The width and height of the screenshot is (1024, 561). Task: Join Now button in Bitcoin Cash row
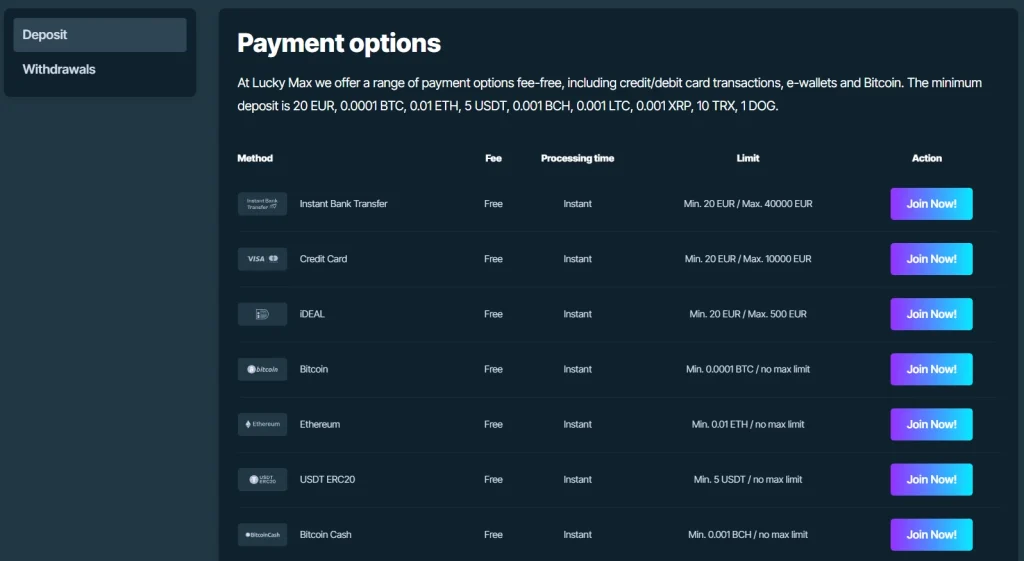[931, 534]
